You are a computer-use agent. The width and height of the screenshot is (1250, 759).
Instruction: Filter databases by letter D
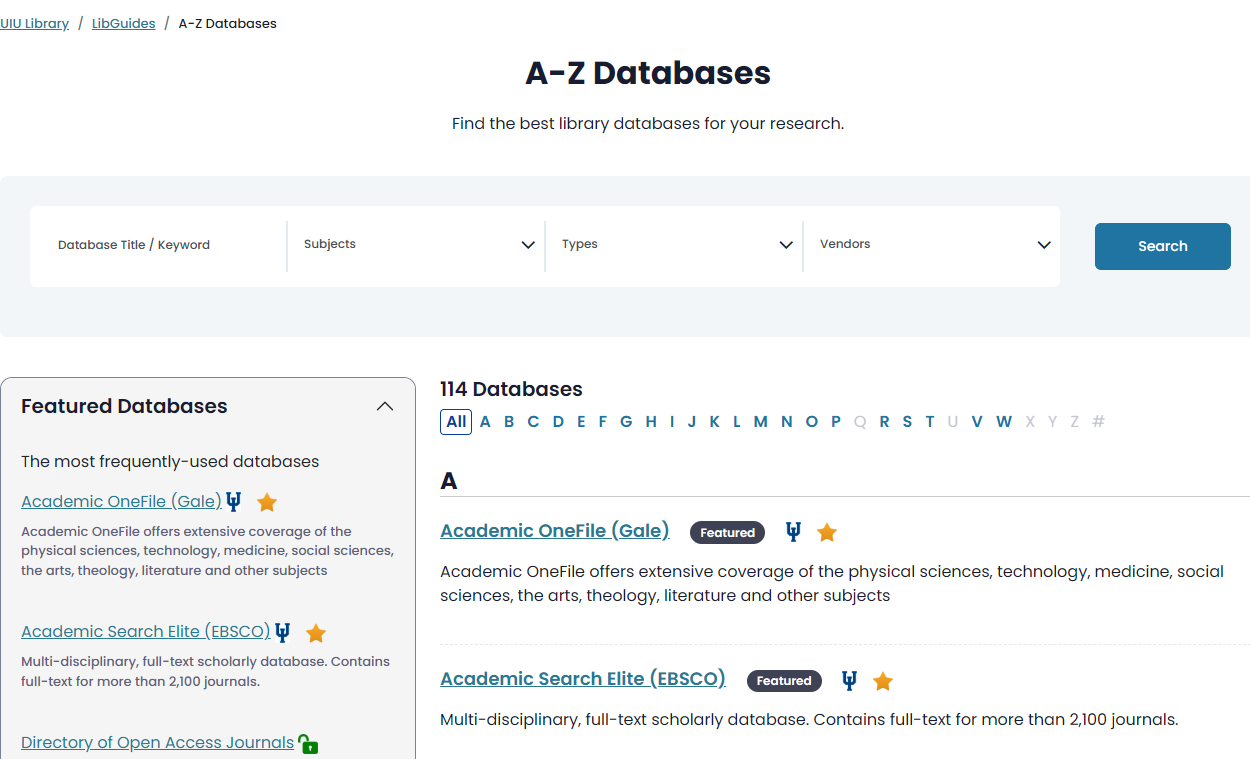tap(558, 422)
